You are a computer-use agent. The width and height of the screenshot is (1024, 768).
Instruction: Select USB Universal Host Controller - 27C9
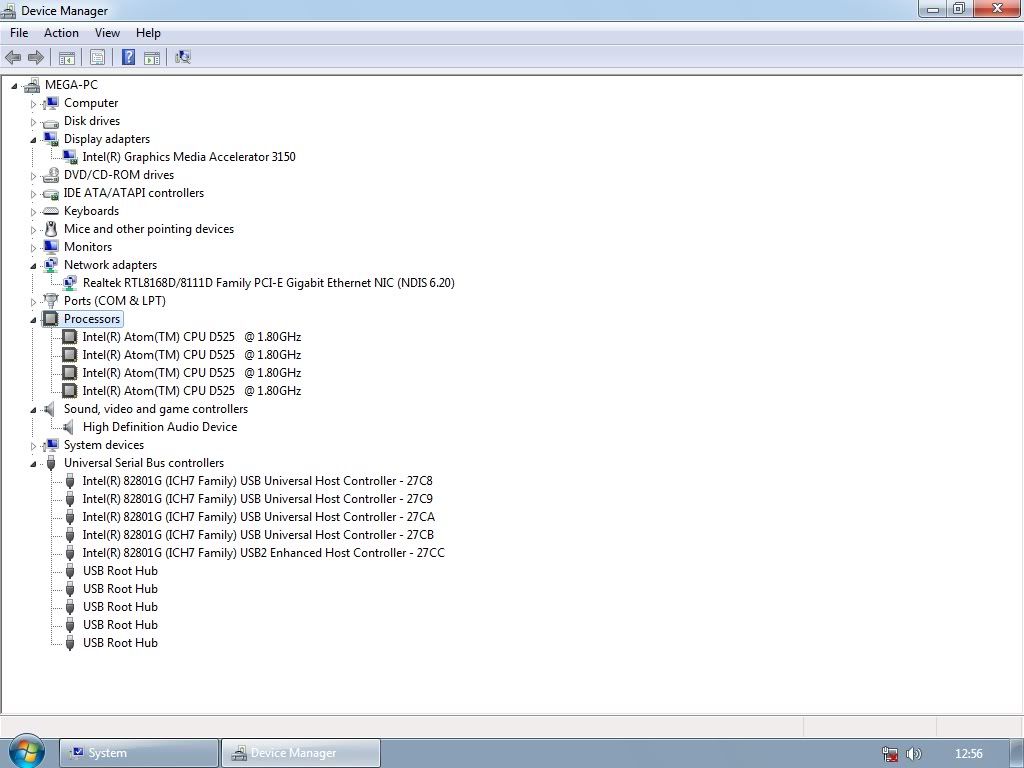point(257,499)
